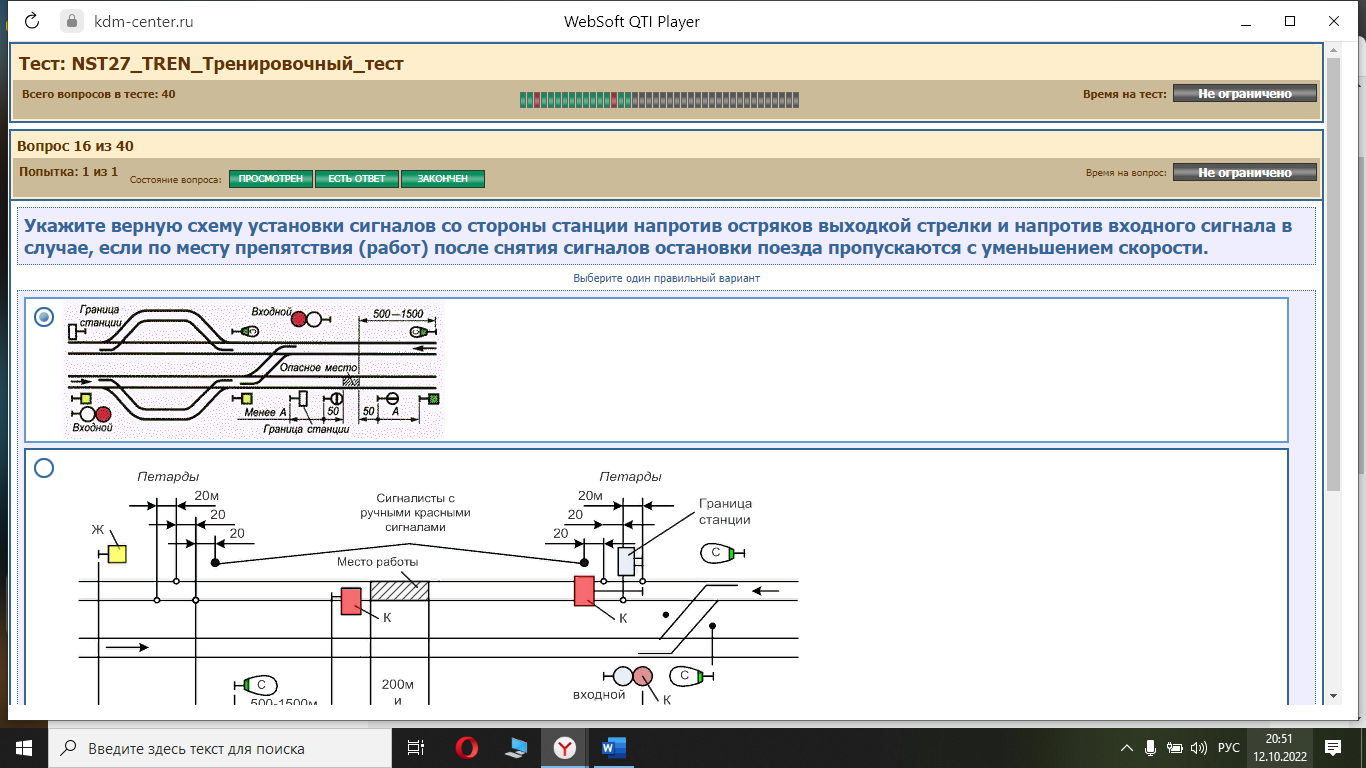This screenshot has width=1366, height=768.
Task: Open the Windows Start menu
Action: [x=24, y=747]
